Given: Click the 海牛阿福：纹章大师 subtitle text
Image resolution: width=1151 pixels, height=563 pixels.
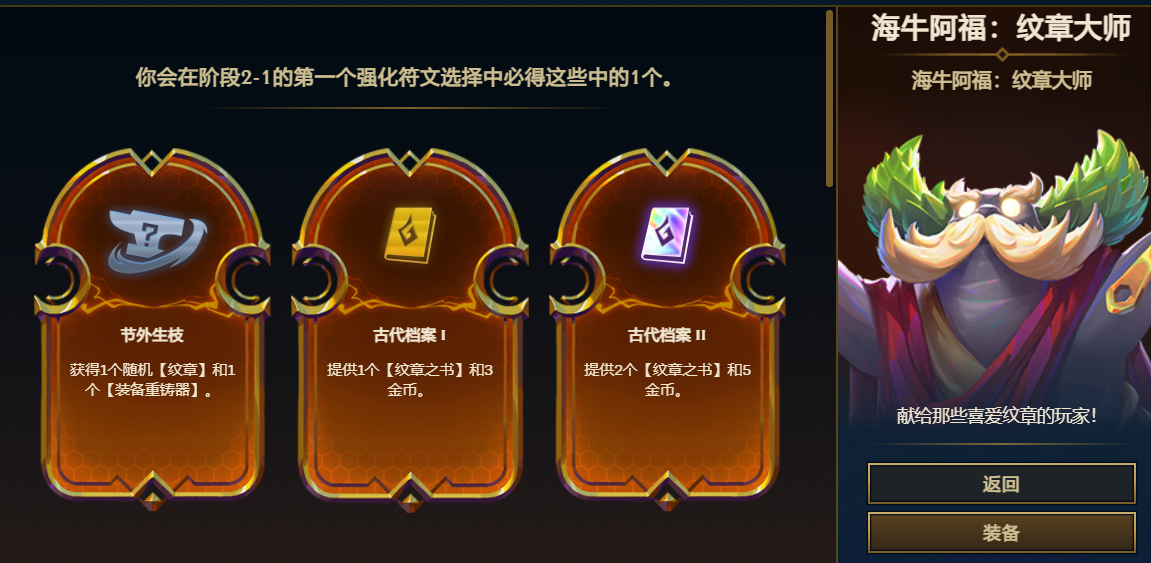Looking at the screenshot, I should tap(1001, 80).
